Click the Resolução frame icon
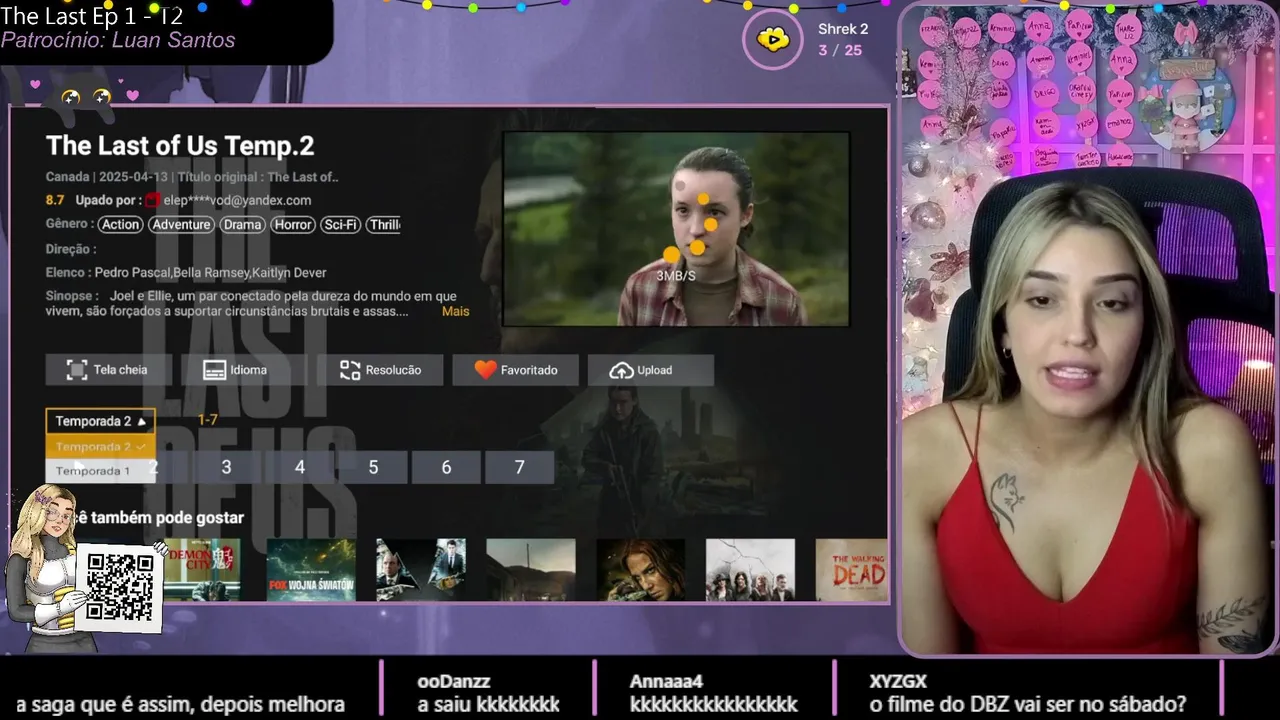Image resolution: width=1280 pixels, height=720 pixels. tap(350, 370)
